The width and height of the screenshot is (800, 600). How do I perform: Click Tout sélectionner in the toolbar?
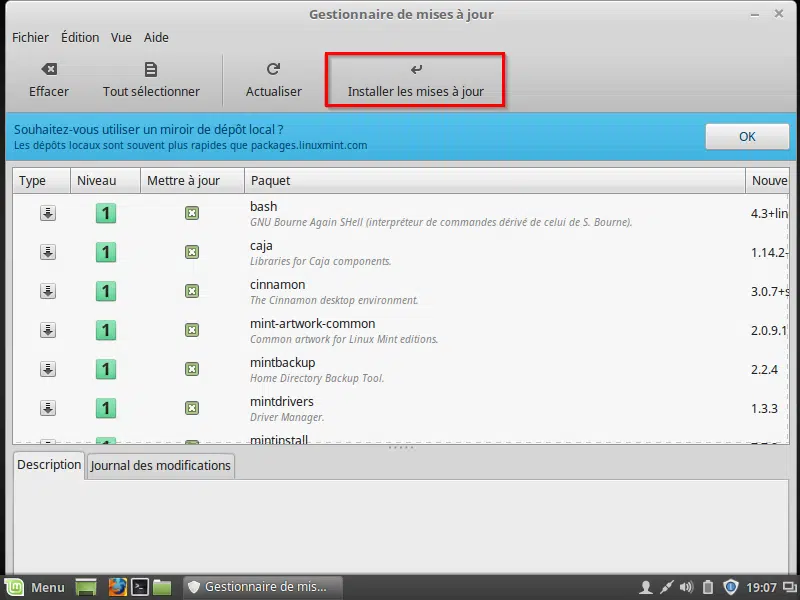point(151,80)
